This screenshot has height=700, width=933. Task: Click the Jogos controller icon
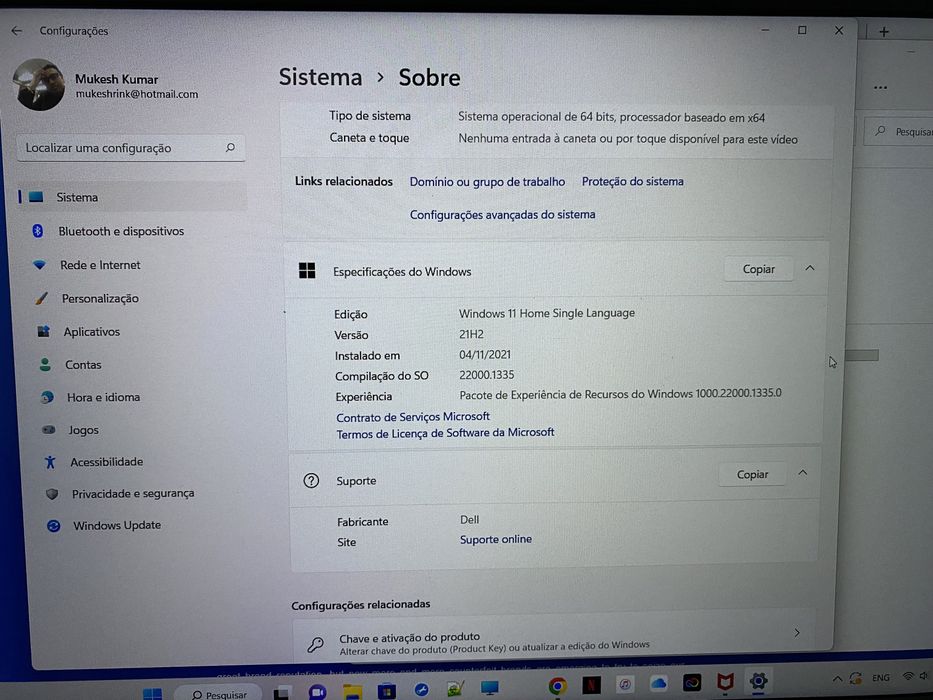point(49,429)
